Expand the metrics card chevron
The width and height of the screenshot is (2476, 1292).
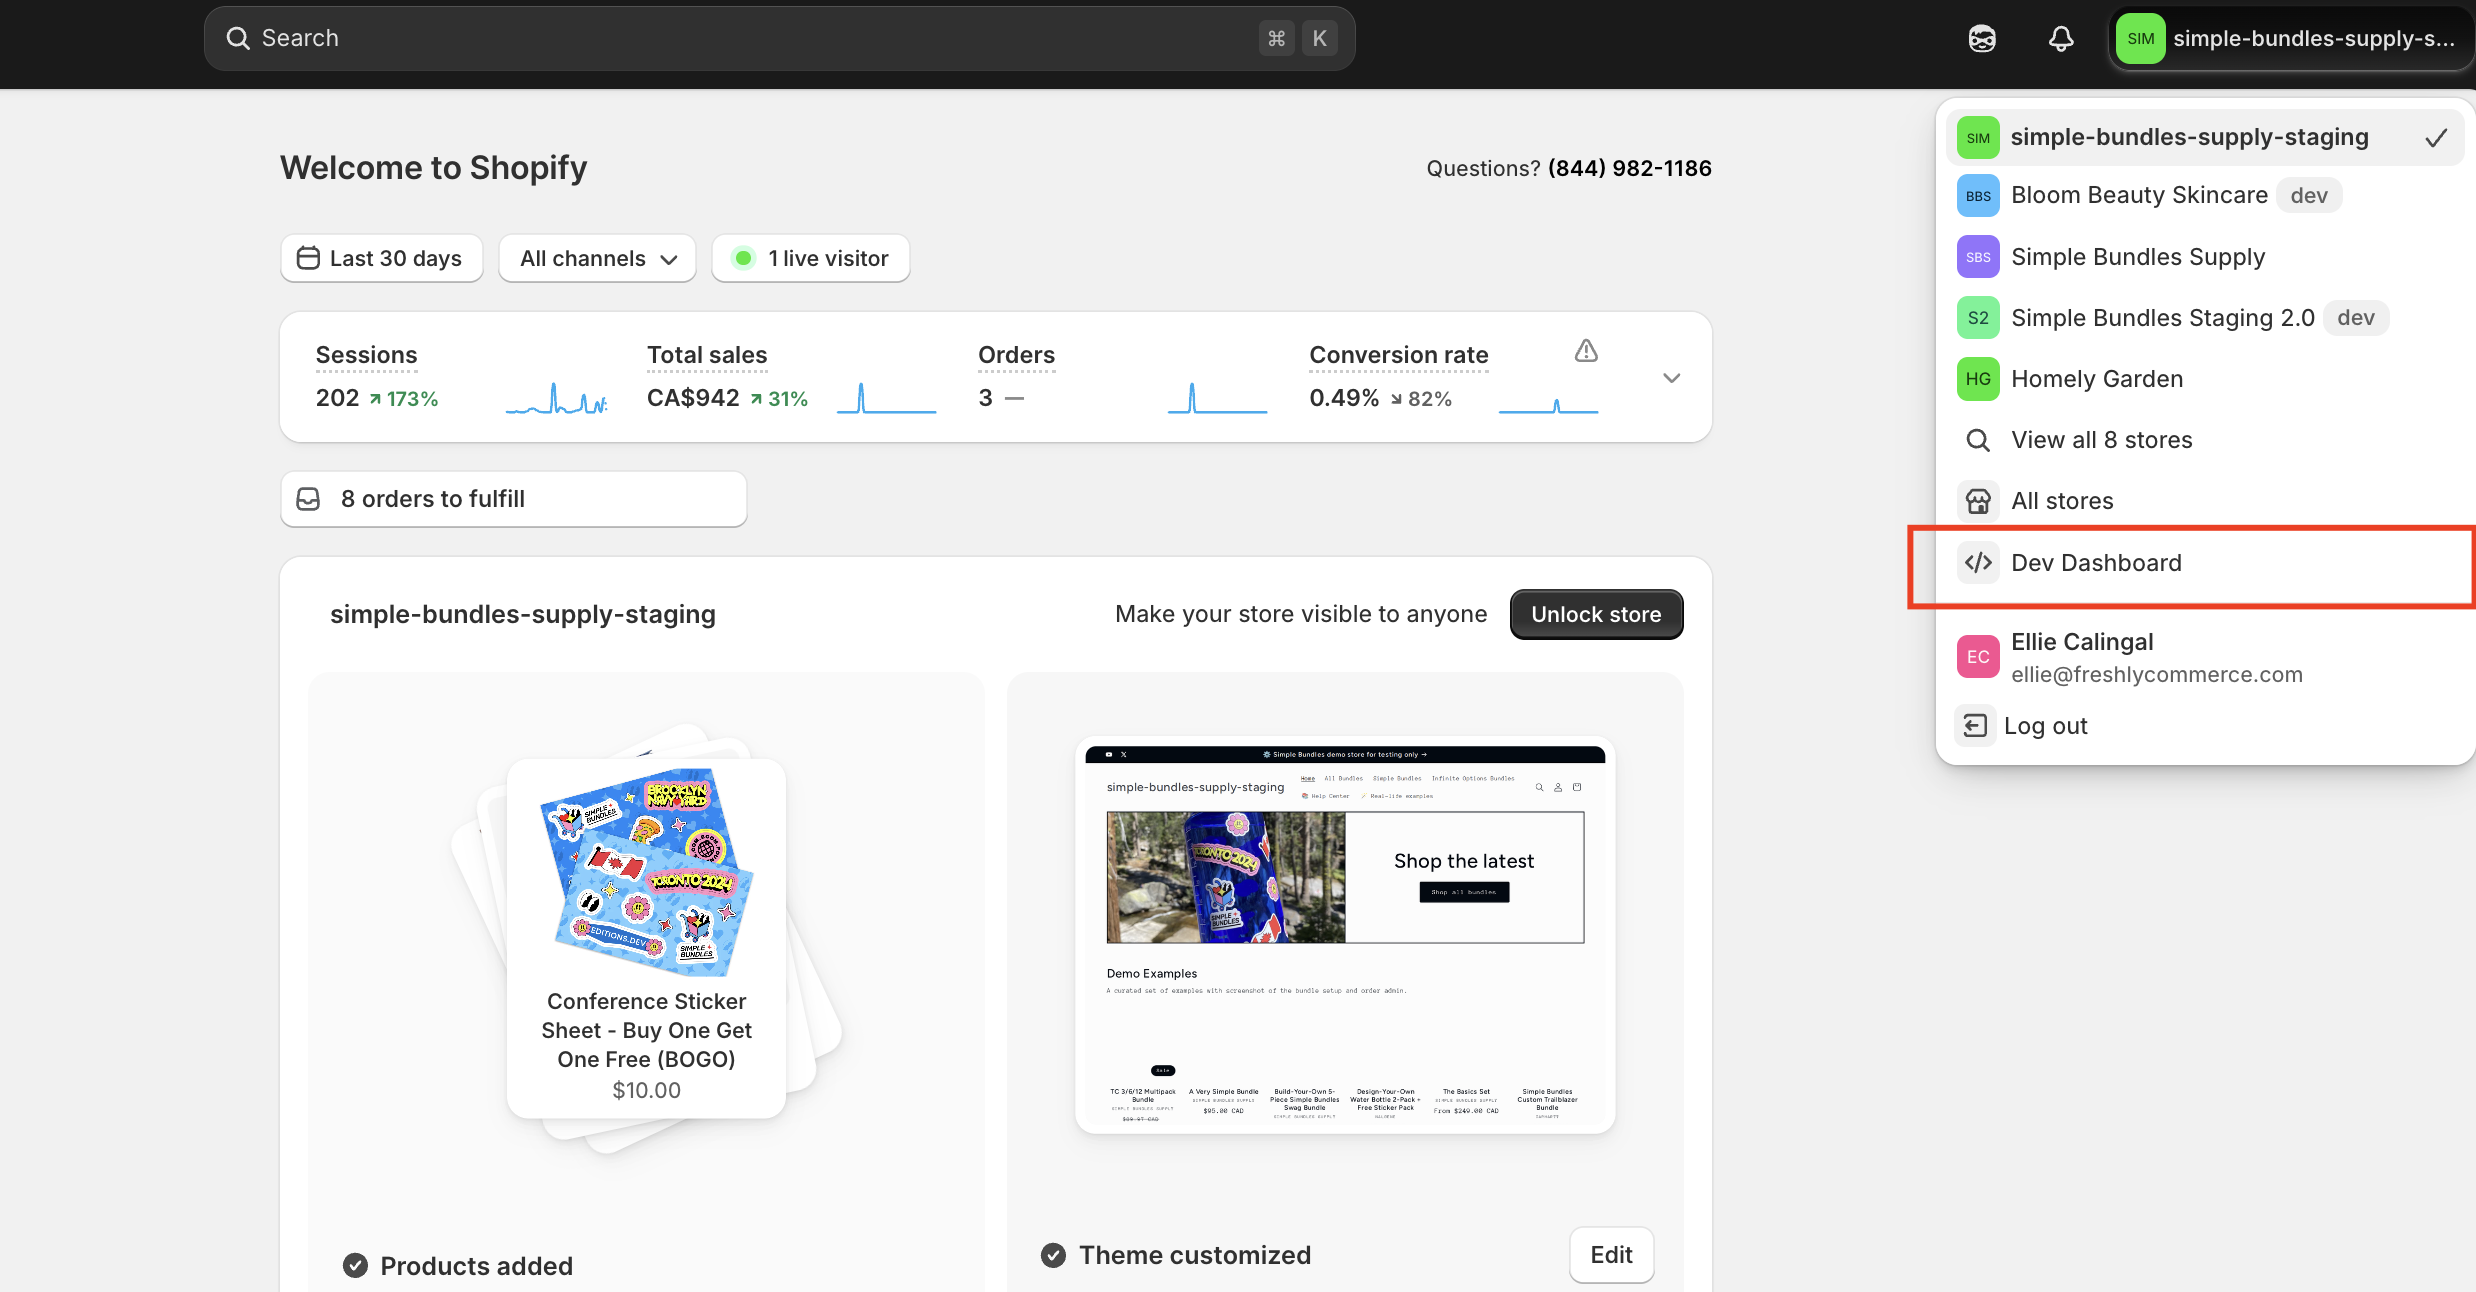1671,378
